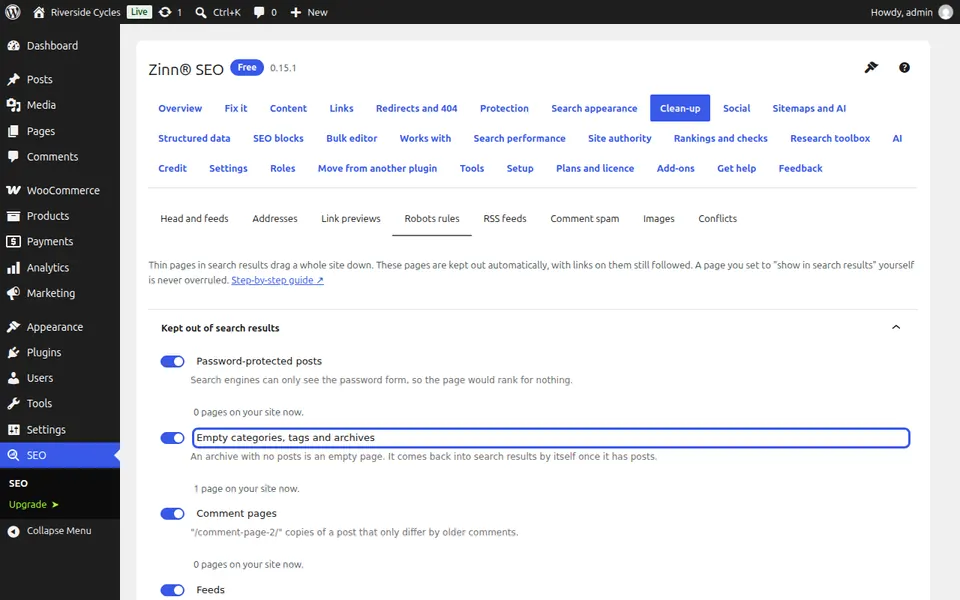Screen dimensions: 960x600
Task: Click the updates refresh icon
Action: coord(165,12)
